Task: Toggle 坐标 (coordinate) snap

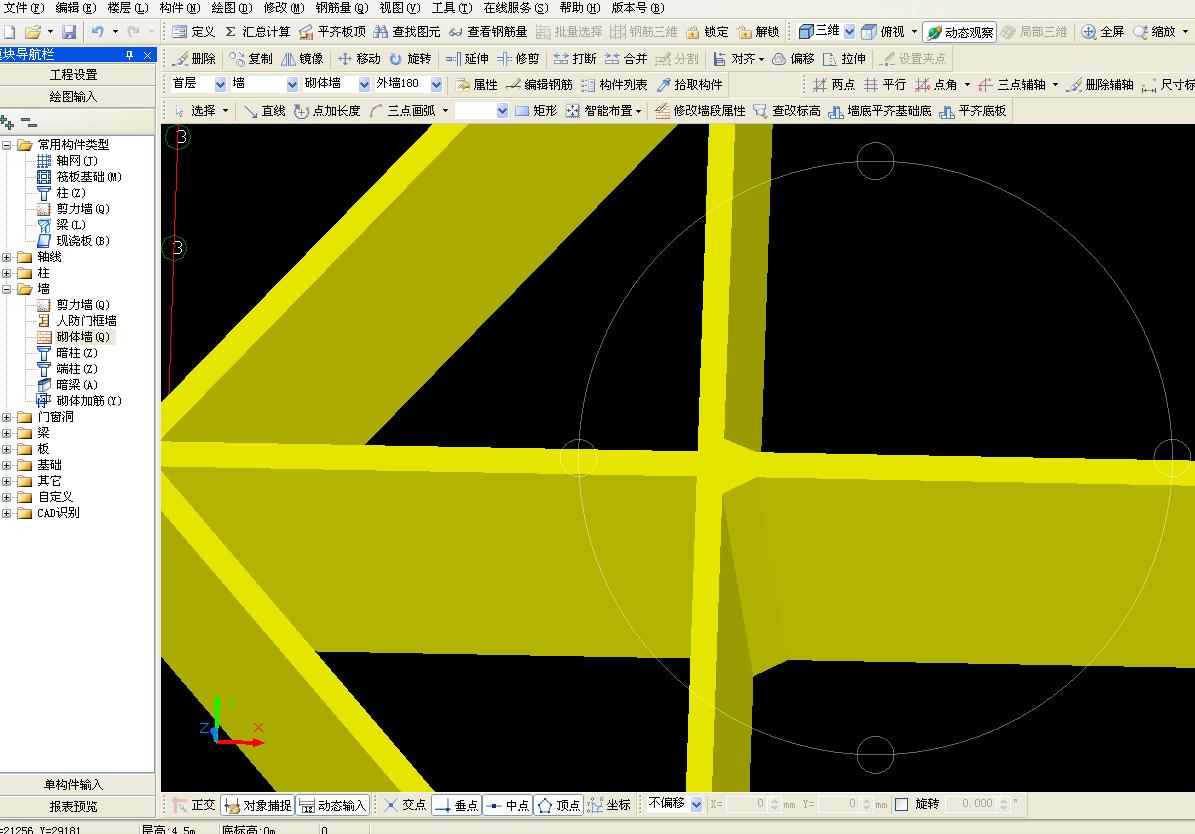Action: coord(608,805)
